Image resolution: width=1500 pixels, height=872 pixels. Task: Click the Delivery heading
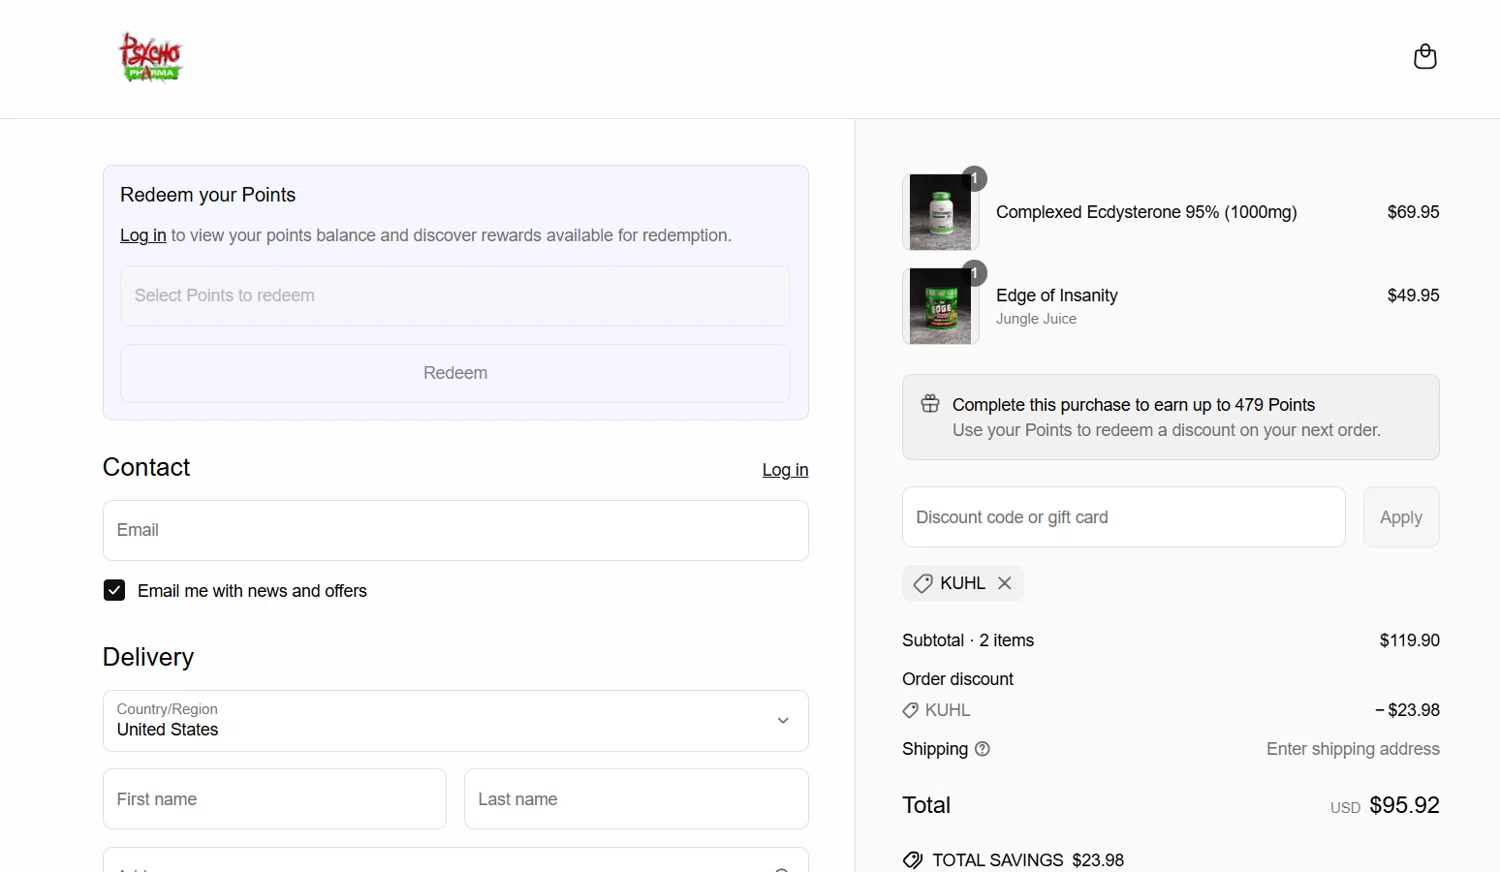148,657
